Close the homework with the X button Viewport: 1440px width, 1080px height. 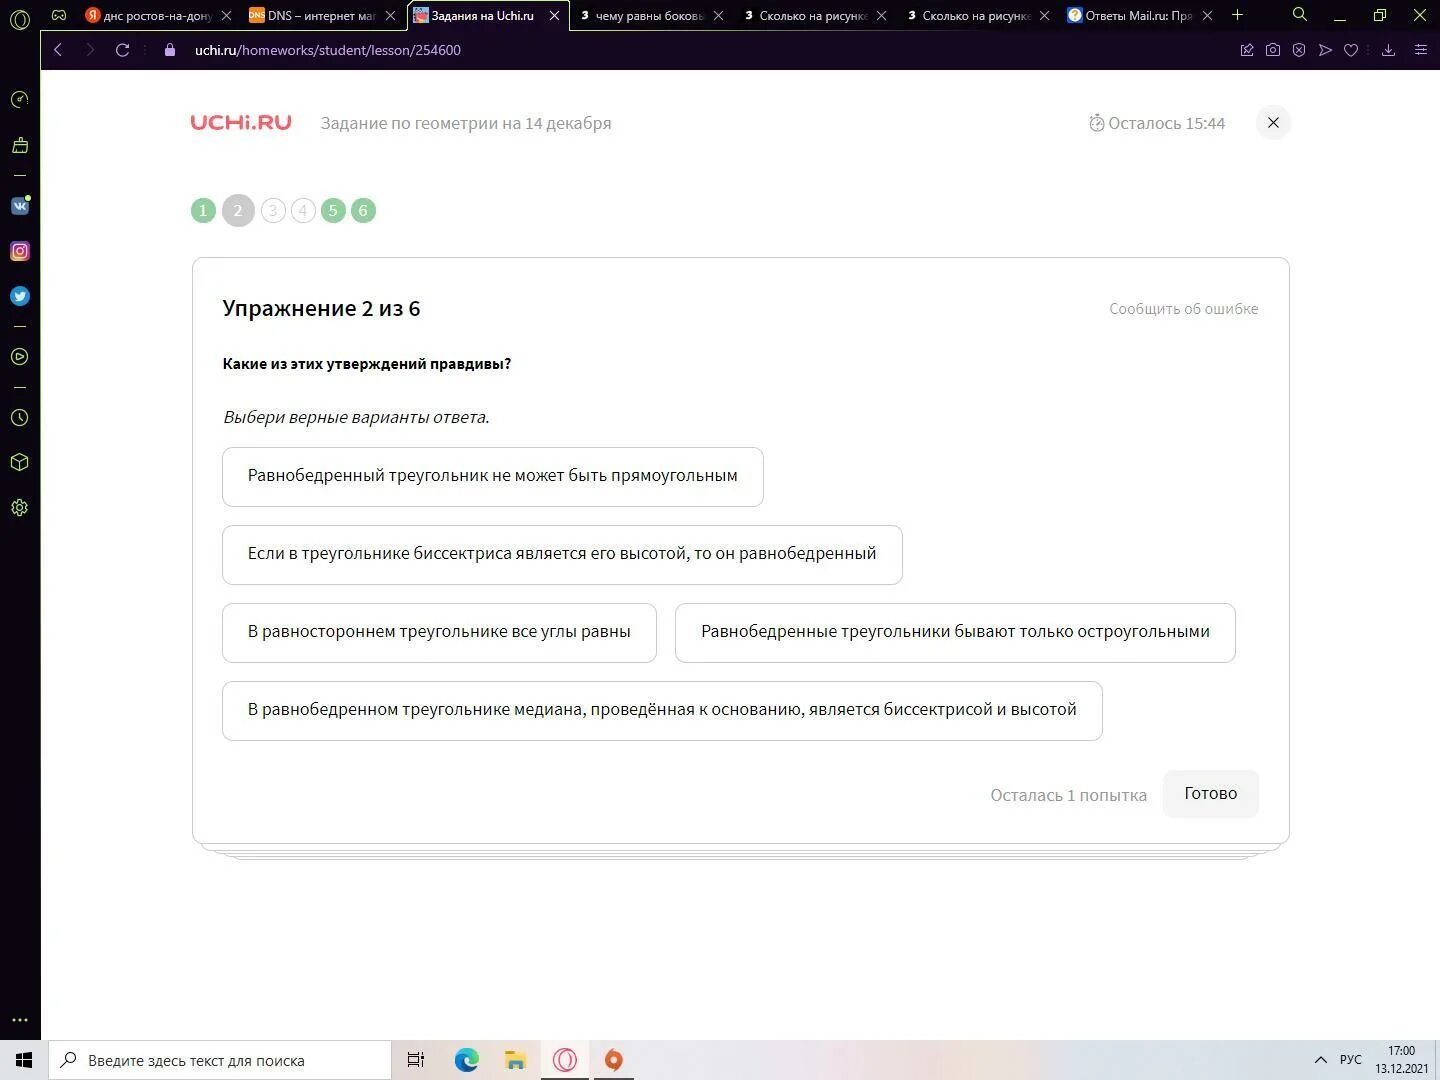click(1273, 123)
